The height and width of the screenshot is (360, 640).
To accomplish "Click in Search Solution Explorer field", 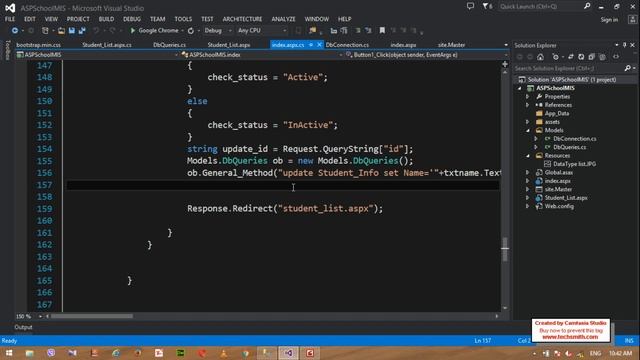I will (569, 68).
